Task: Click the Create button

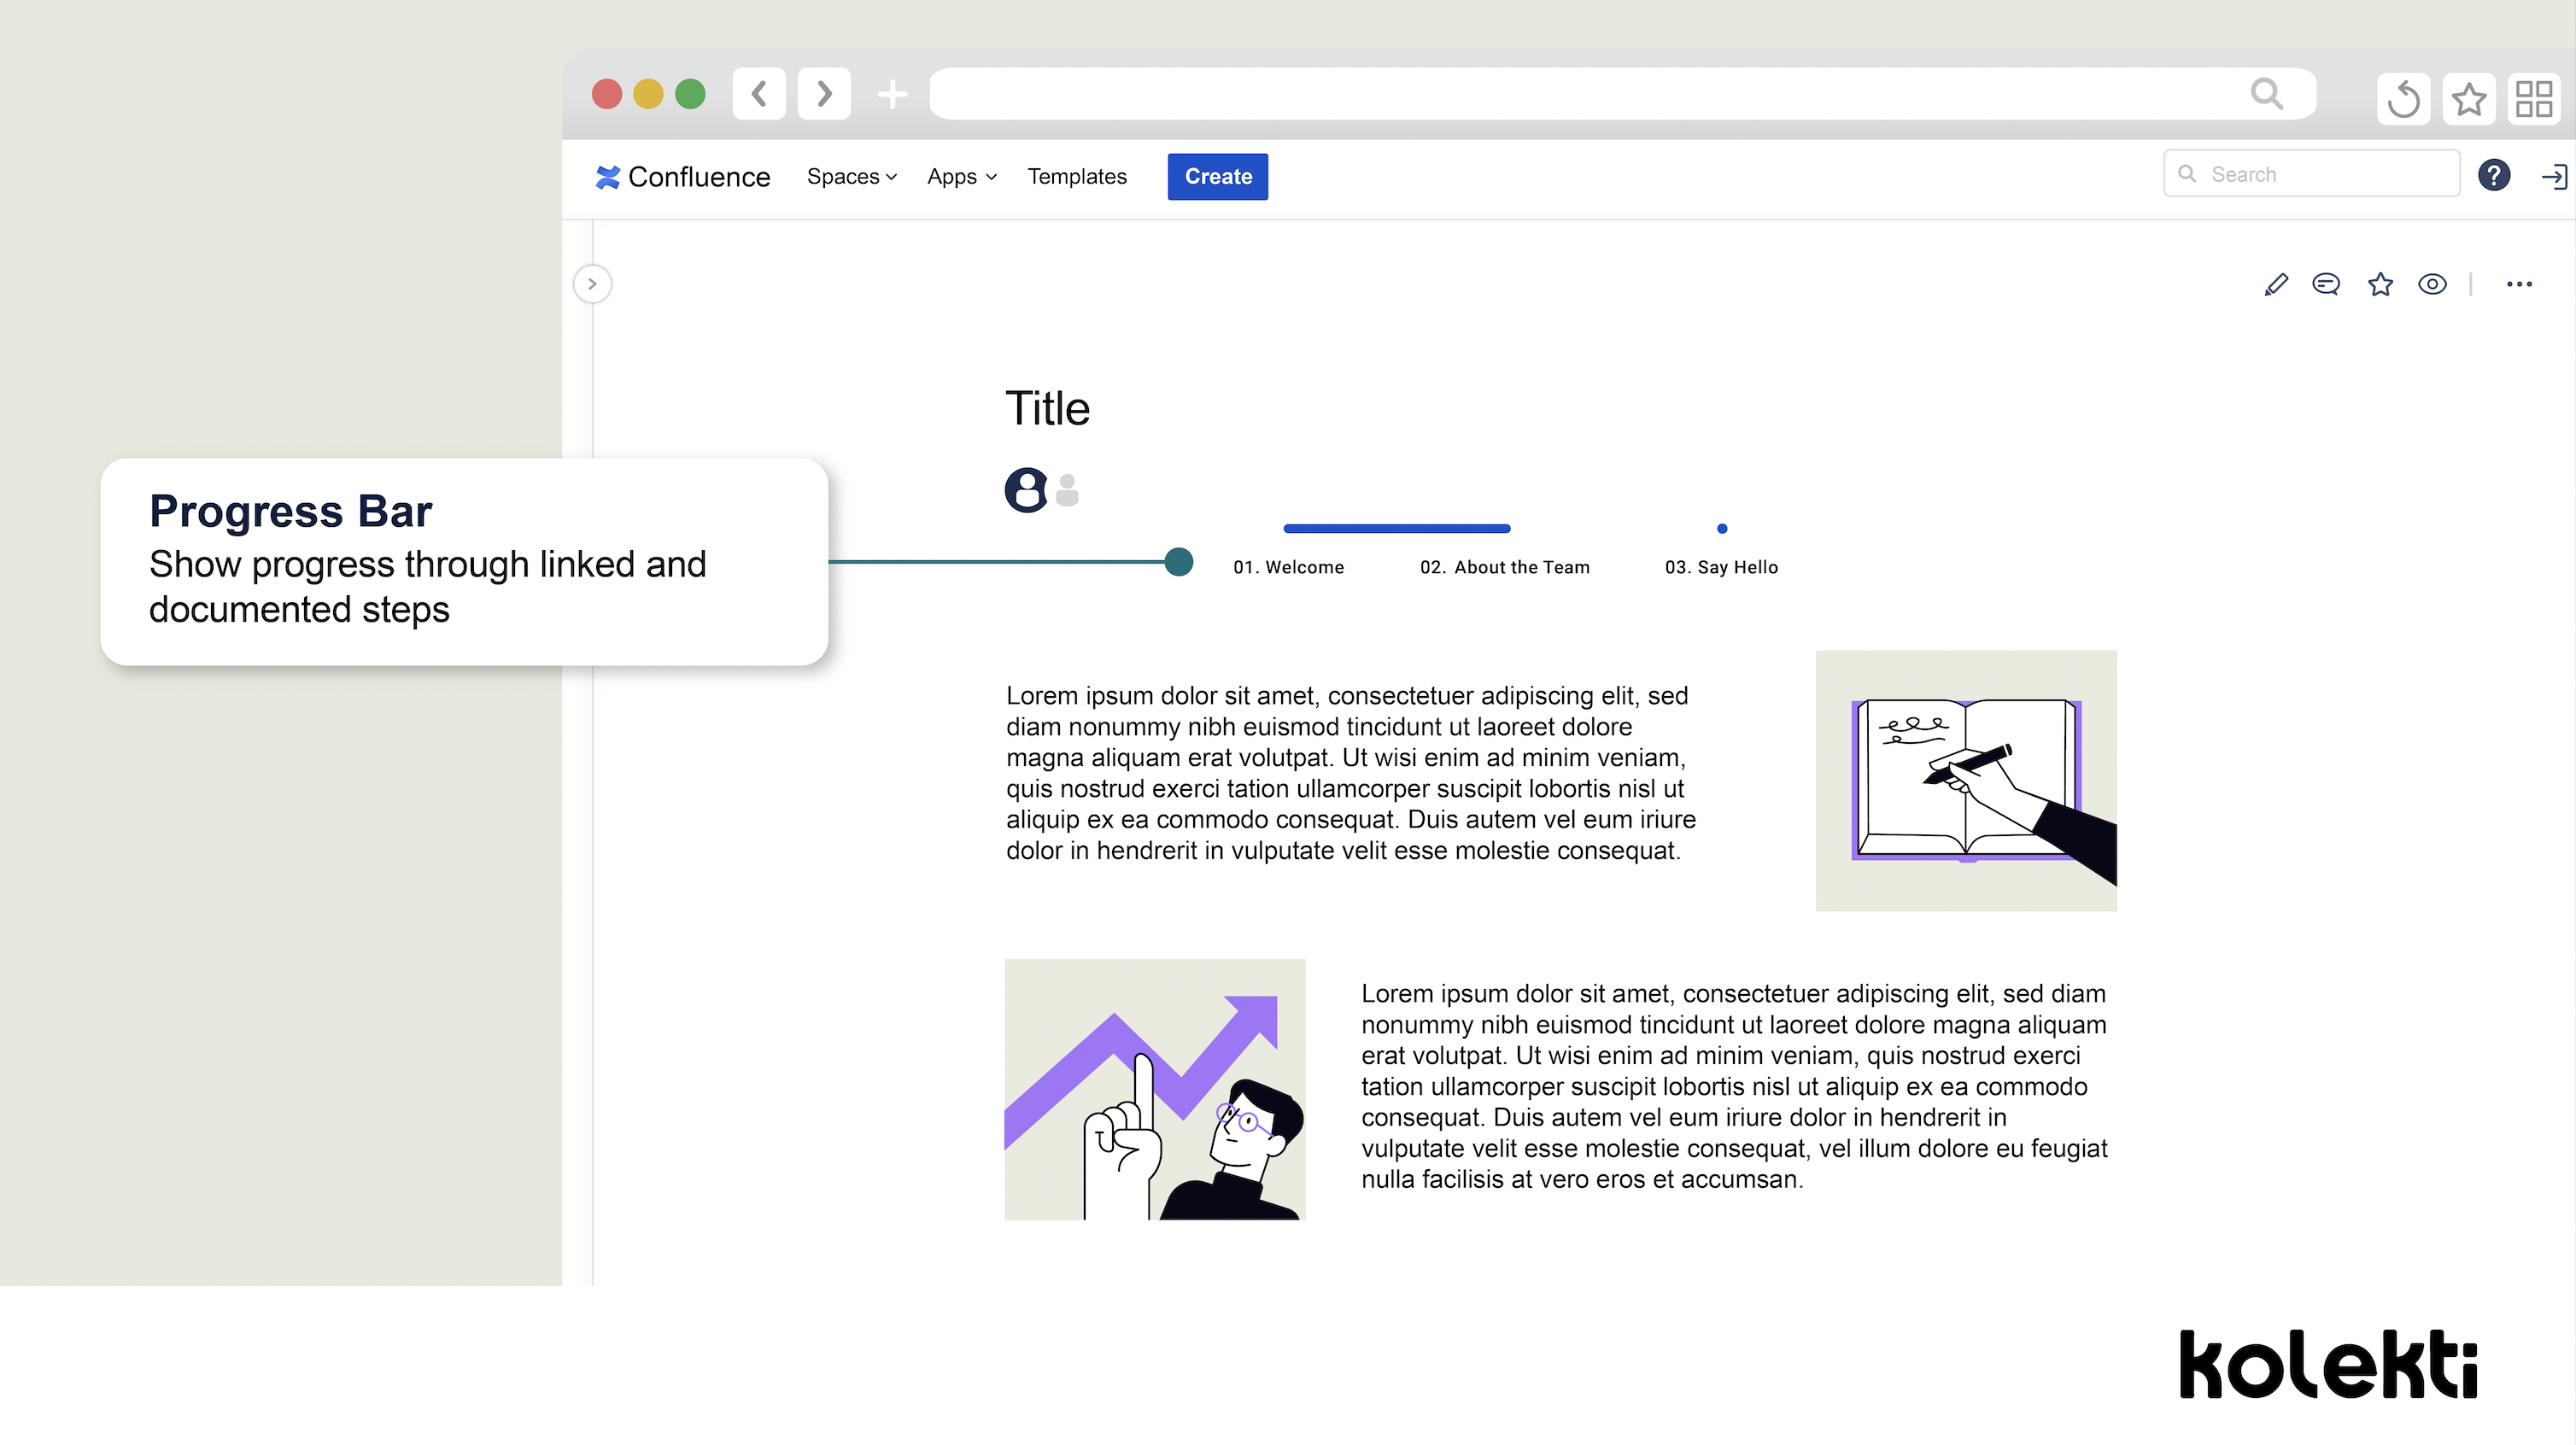Action: coord(1217,176)
